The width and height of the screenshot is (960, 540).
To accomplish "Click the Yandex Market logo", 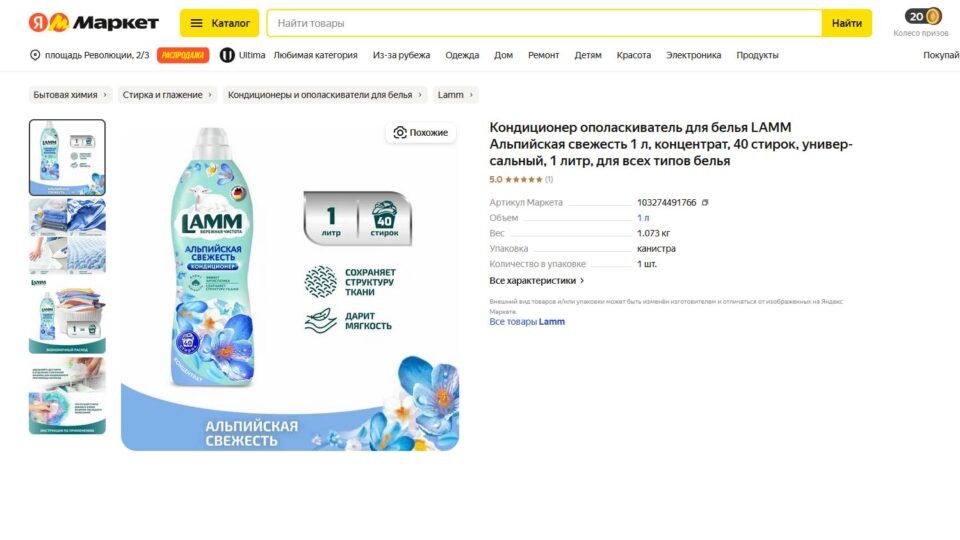I will click(x=93, y=23).
